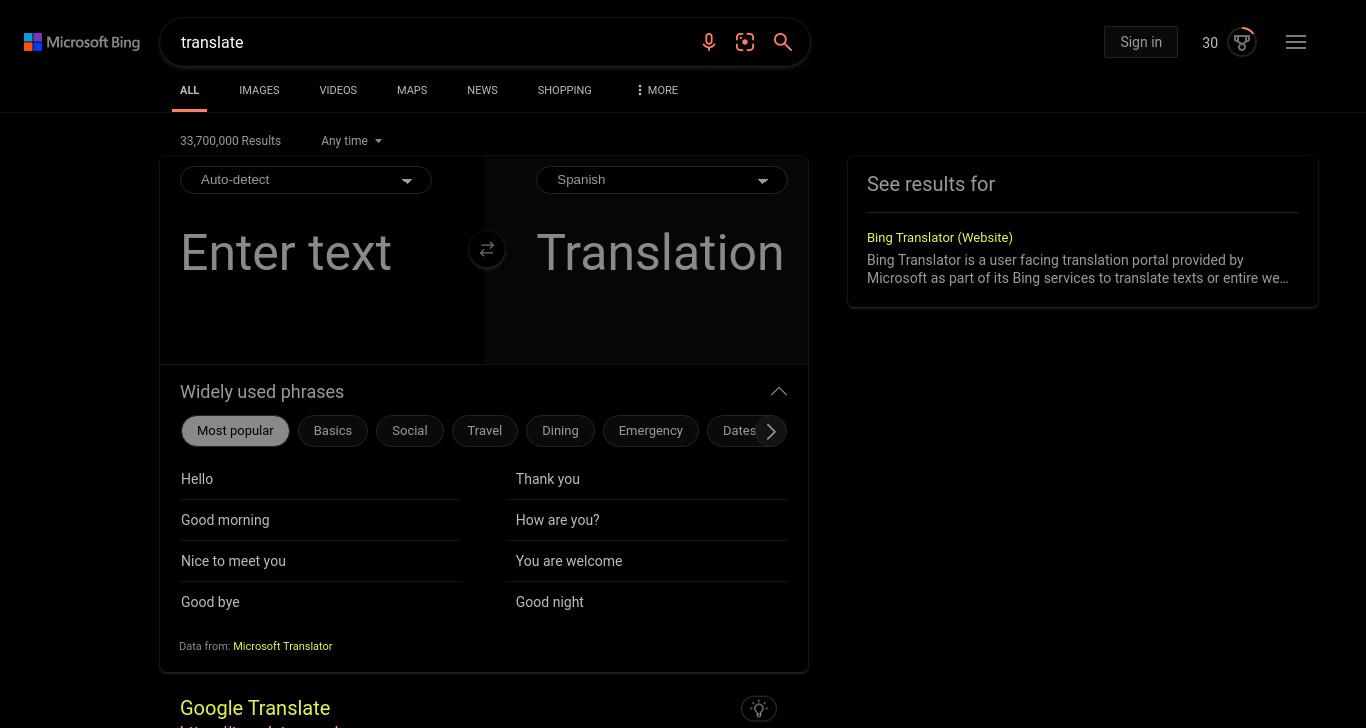
Task: Click the lightbulb icon beside Google Translate
Action: (759, 709)
